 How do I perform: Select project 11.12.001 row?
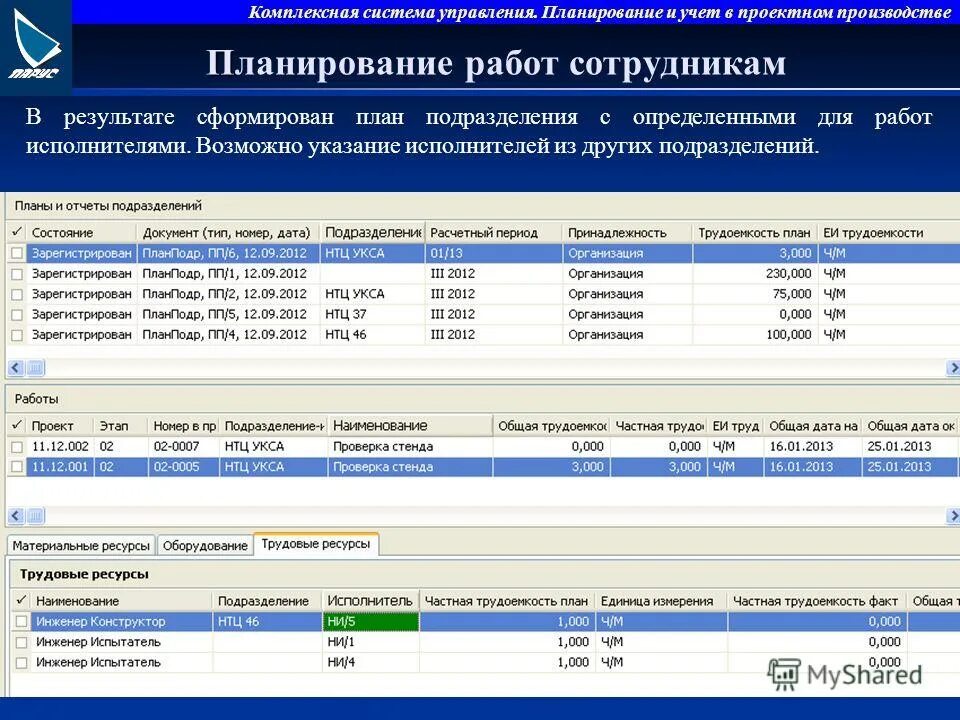[60, 467]
